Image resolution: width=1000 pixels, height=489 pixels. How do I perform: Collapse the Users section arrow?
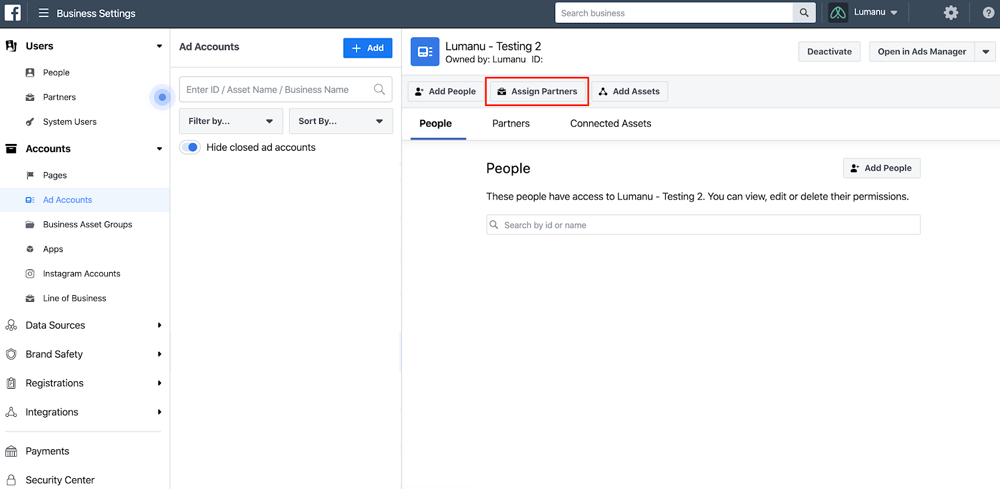pos(159,46)
